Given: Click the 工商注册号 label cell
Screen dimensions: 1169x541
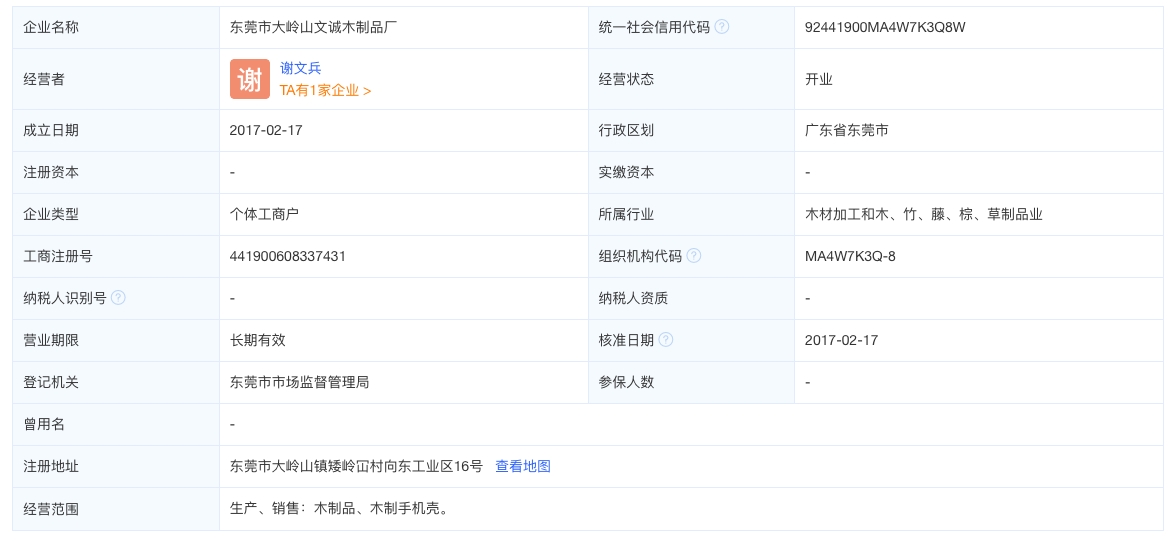Looking at the screenshot, I should click(116, 256).
